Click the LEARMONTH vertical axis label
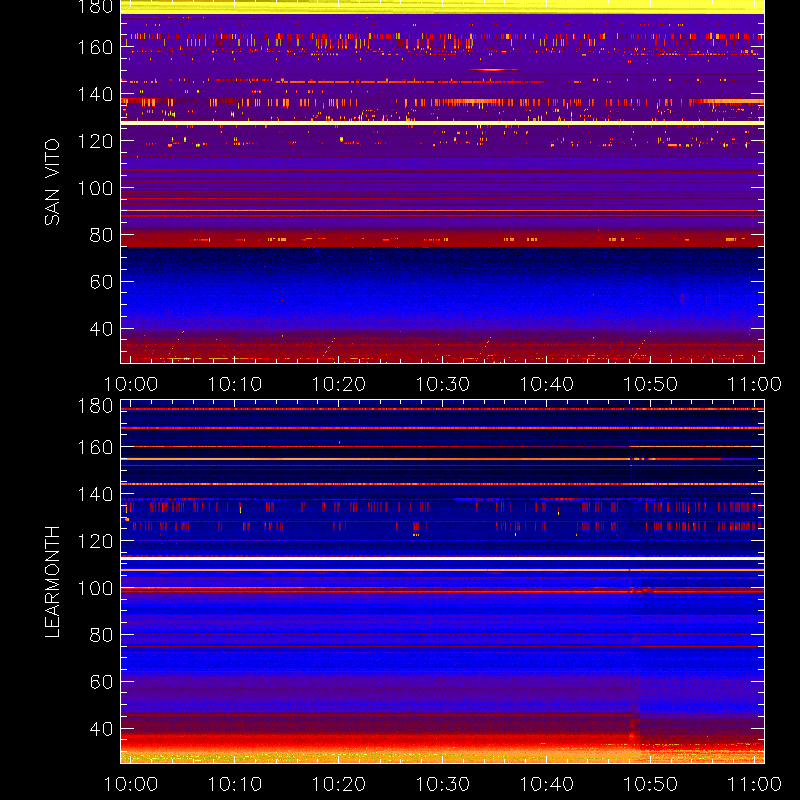Image resolution: width=800 pixels, height=800 pixels. pos(52,582)
